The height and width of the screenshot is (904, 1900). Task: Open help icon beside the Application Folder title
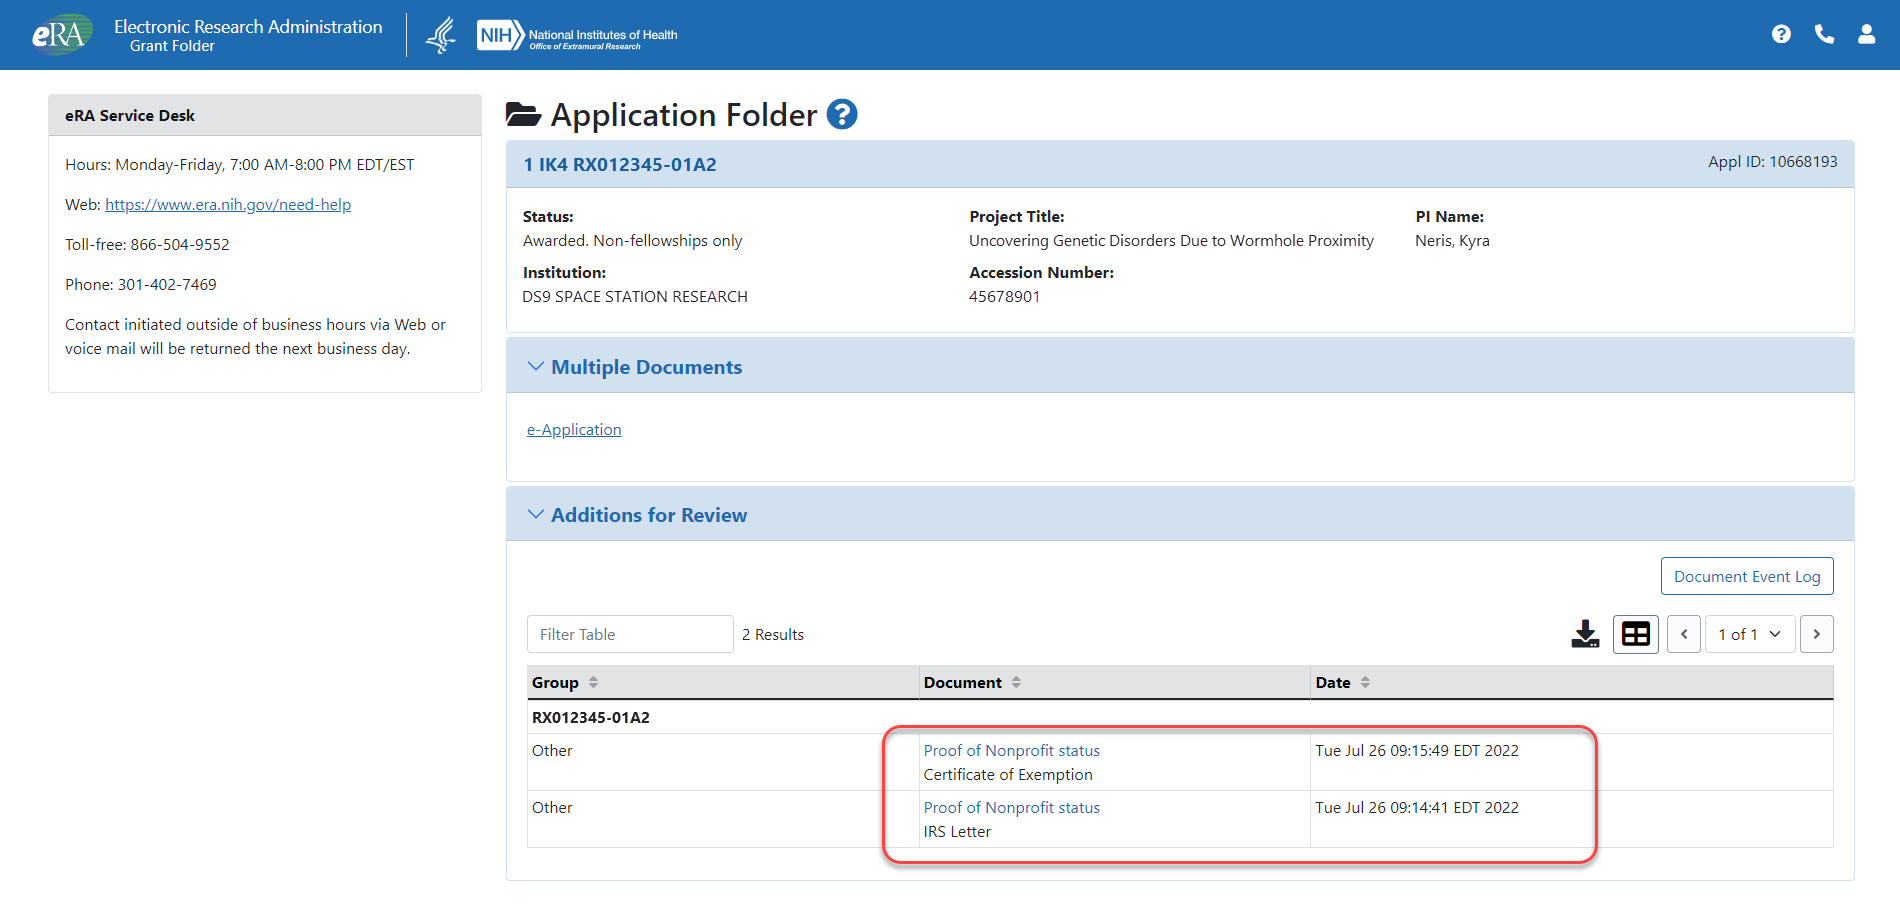842,115
